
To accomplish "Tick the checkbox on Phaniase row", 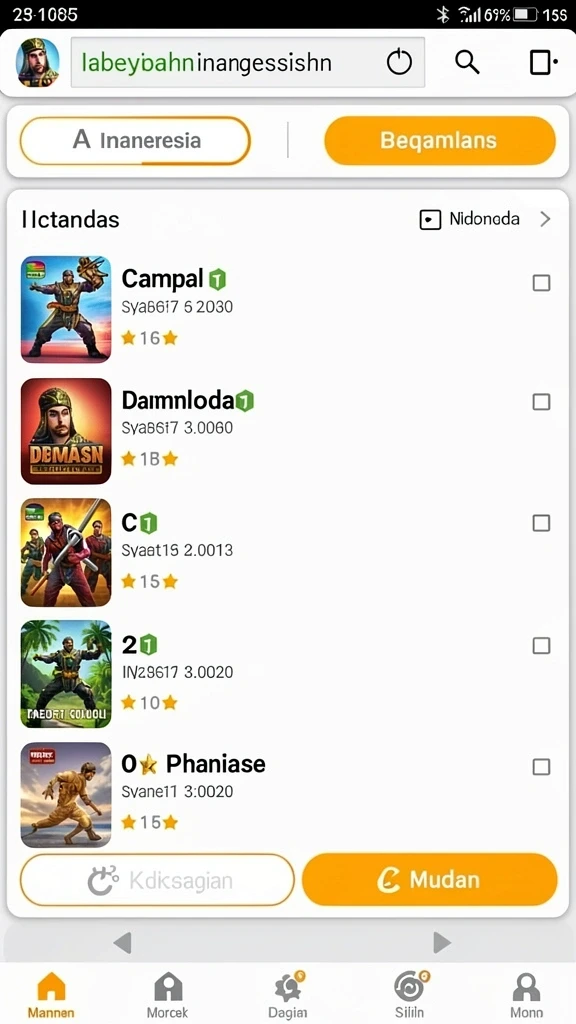I will click(x=541, y=767).
